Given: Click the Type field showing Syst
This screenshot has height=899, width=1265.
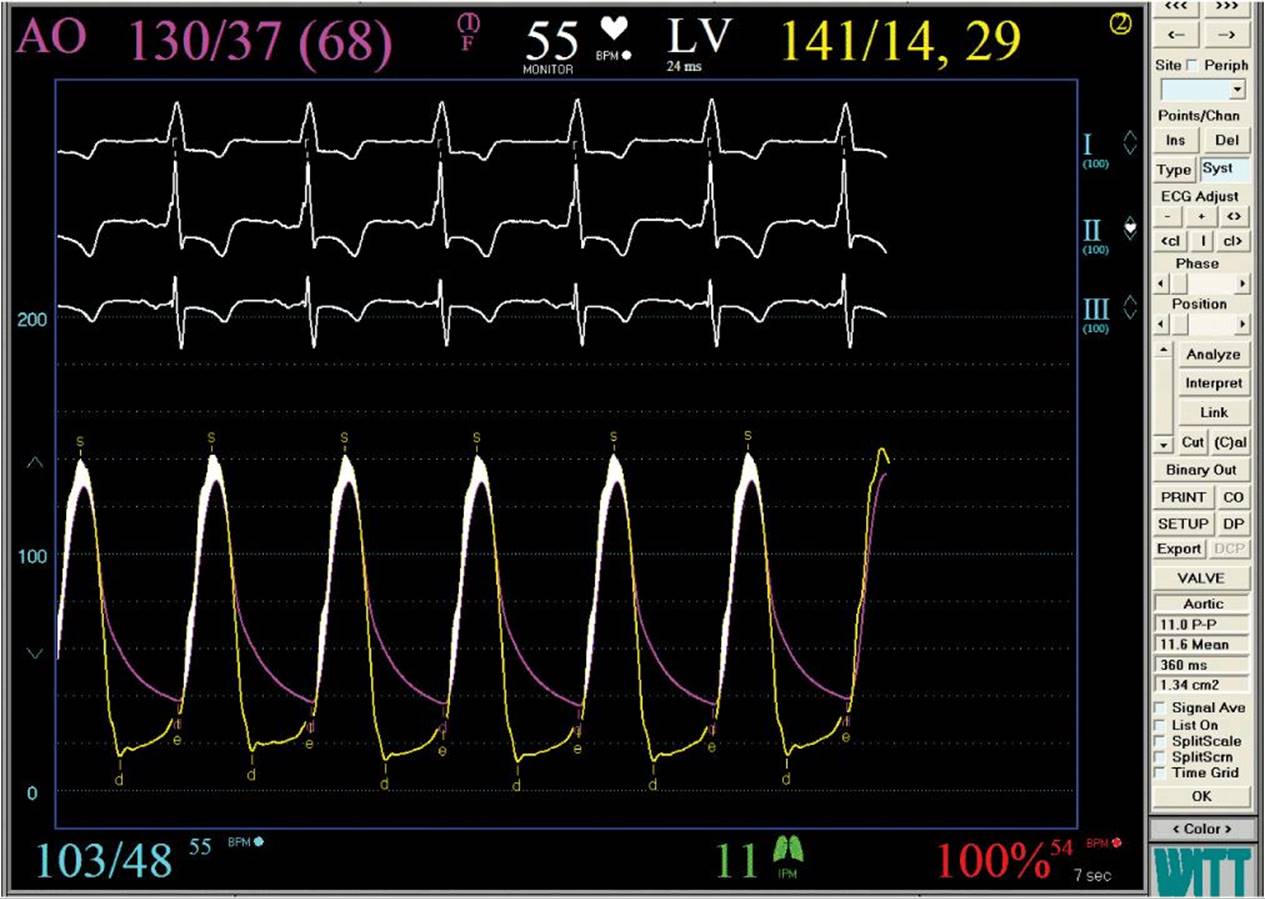Looking at the screenshot, I should coord(1223,169).
